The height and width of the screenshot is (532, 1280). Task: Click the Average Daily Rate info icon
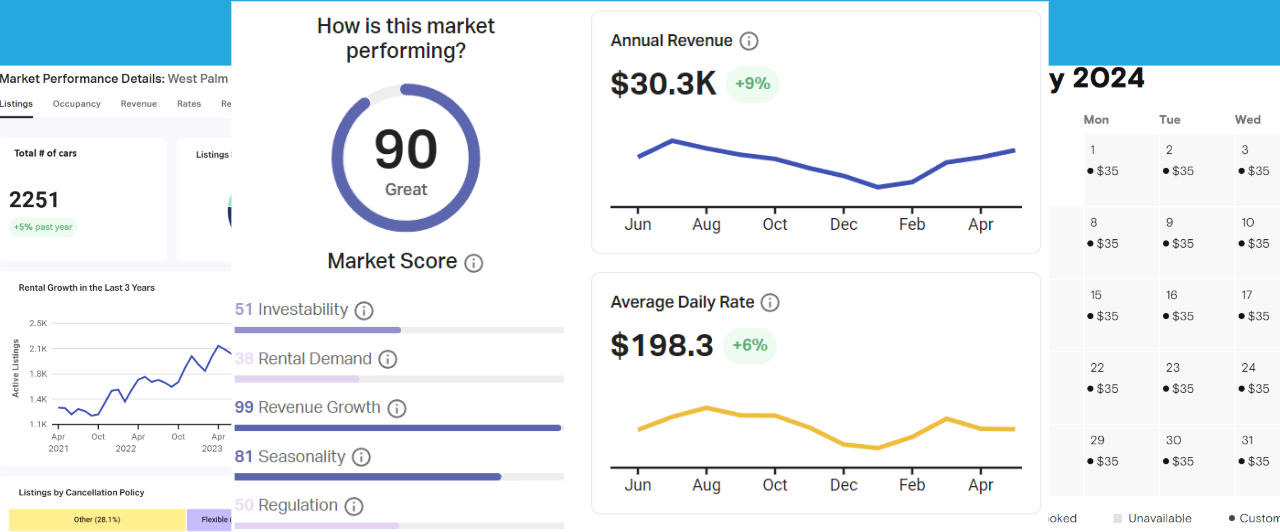(x=770, y=302)
